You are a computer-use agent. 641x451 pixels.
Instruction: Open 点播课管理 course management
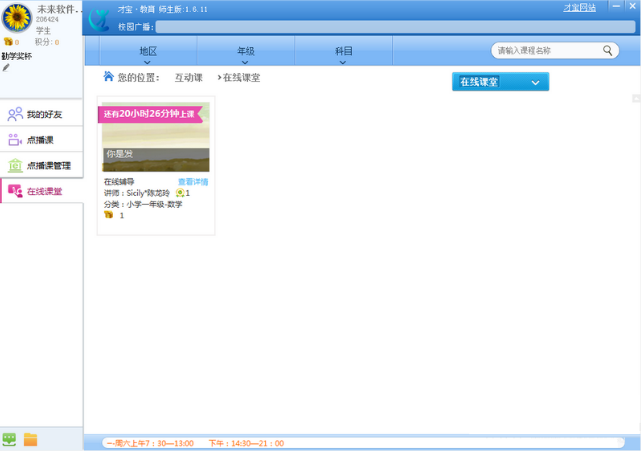tap(41, 166)
